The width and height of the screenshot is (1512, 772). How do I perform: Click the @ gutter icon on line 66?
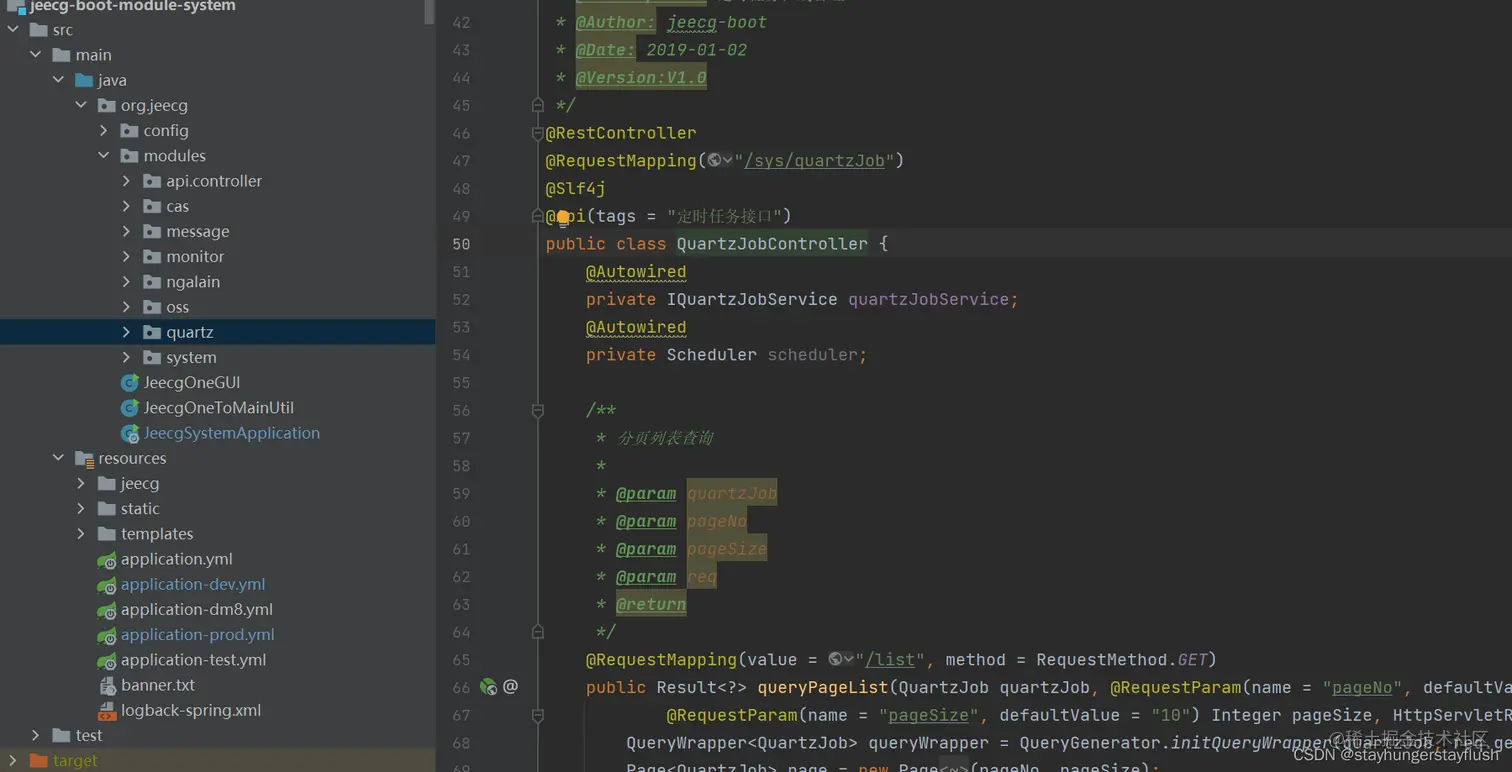coord(510,687)
